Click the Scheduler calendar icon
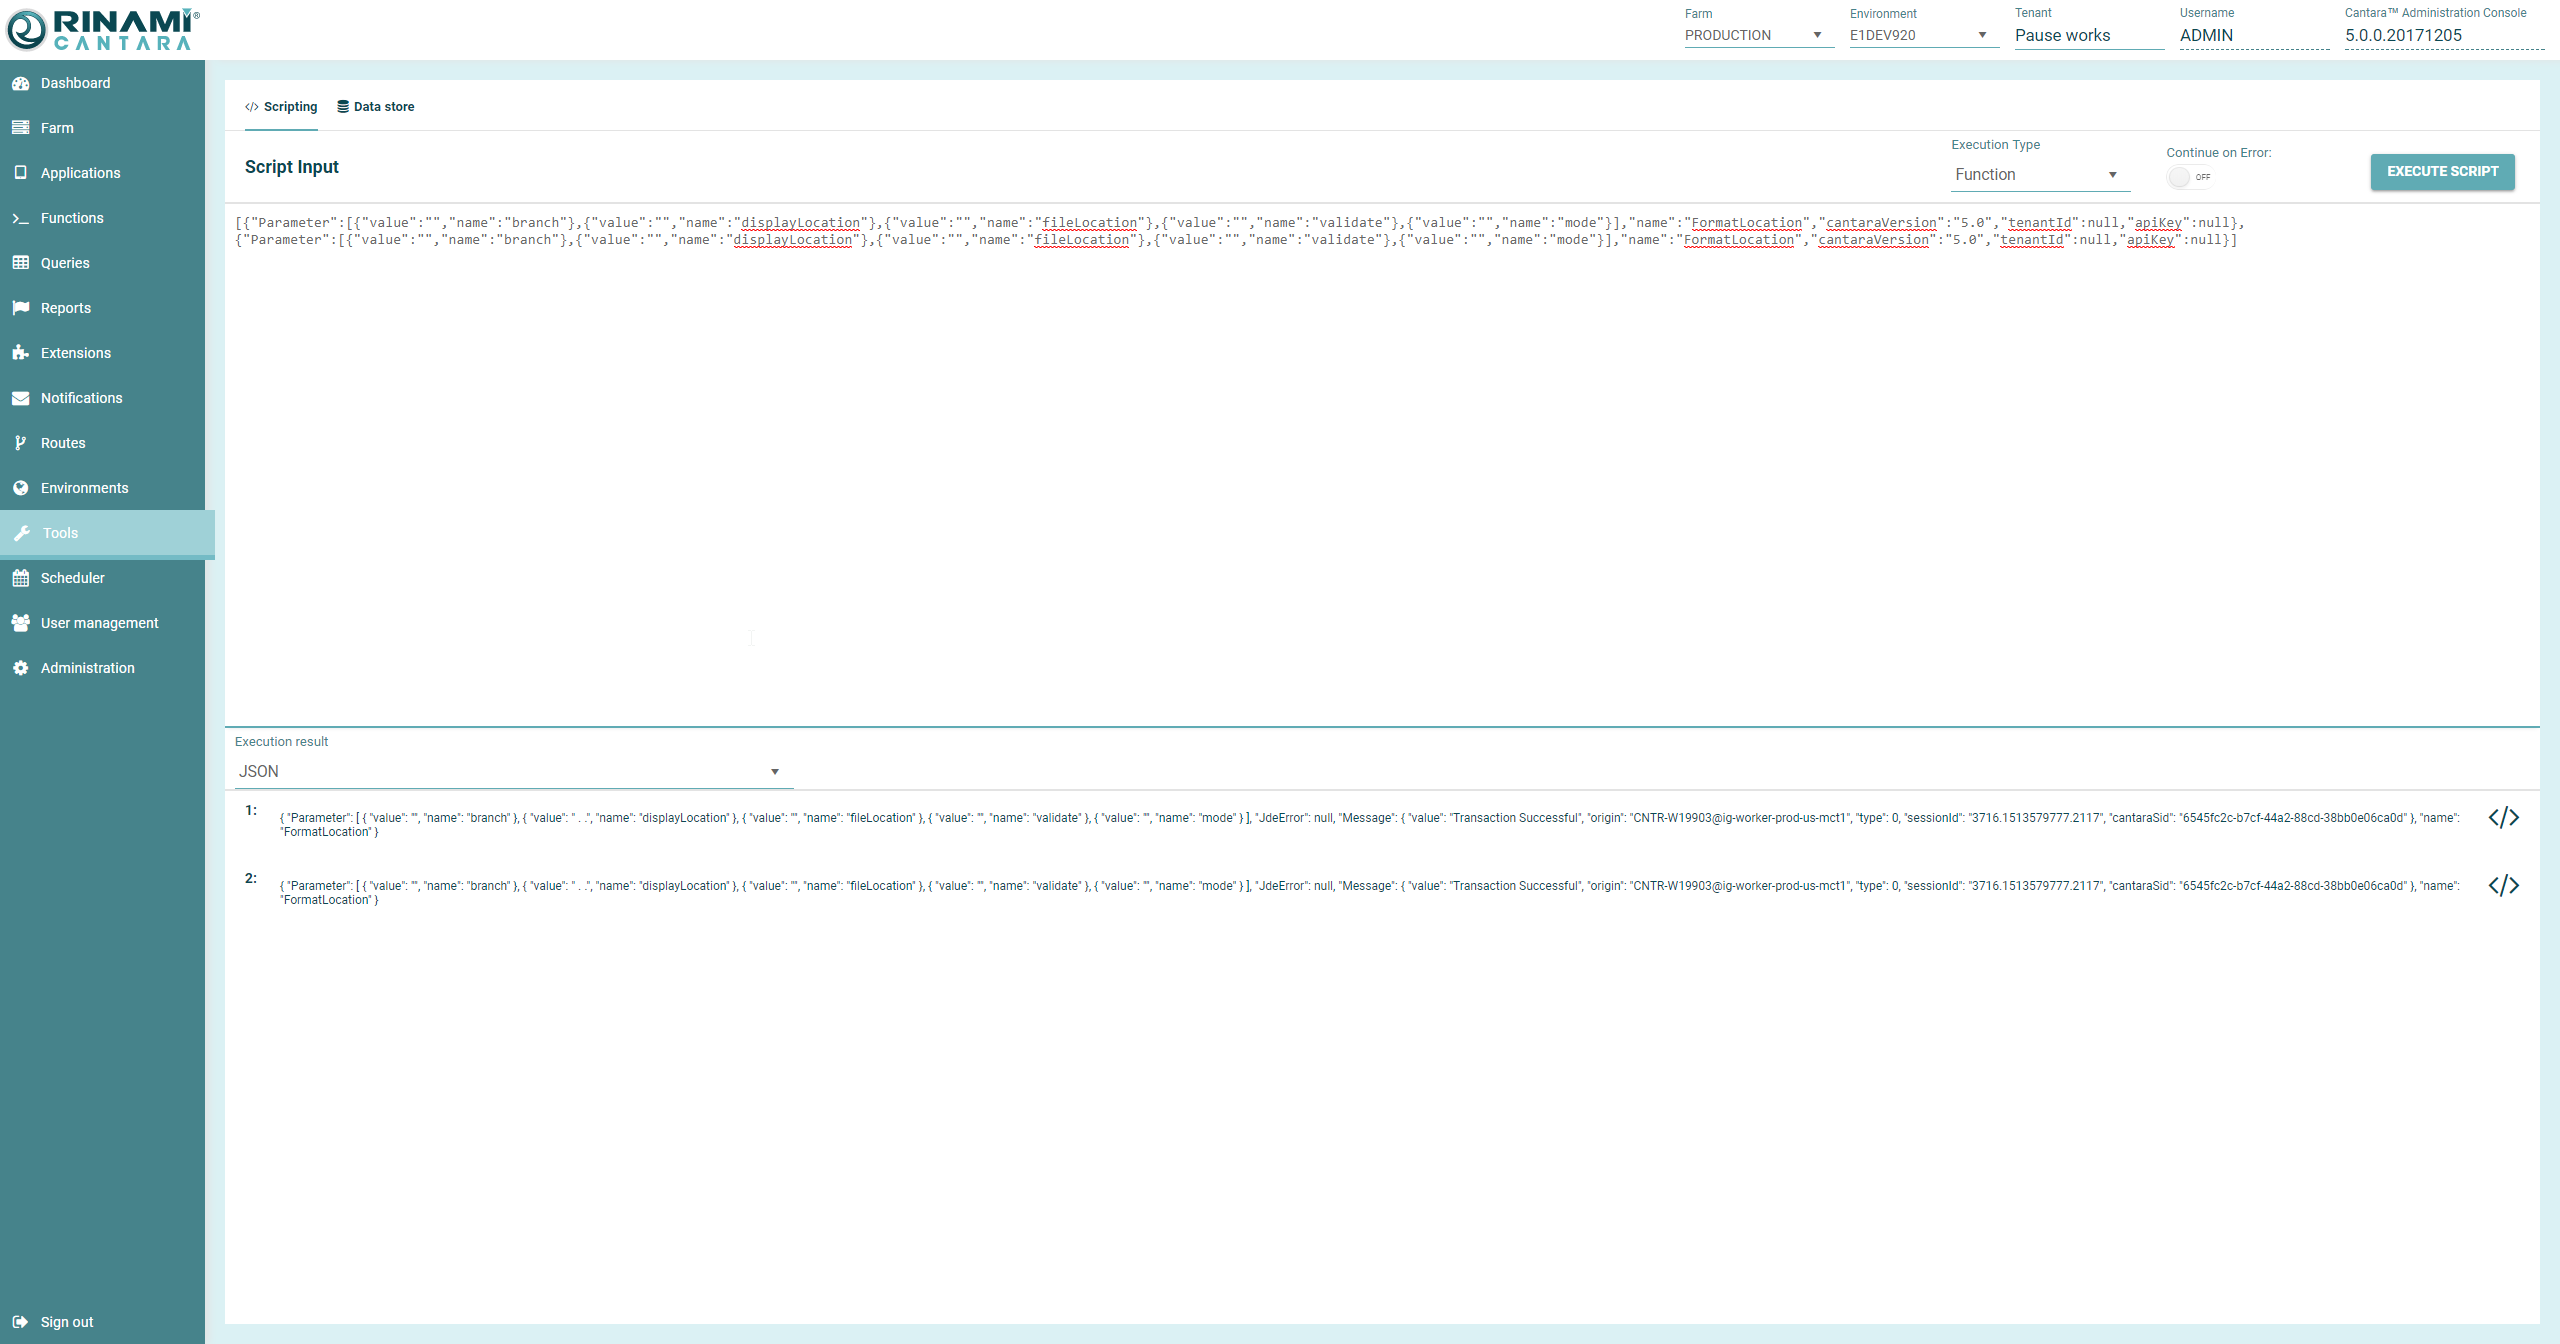The image size is (2560, 1344). tap(20, 578)
